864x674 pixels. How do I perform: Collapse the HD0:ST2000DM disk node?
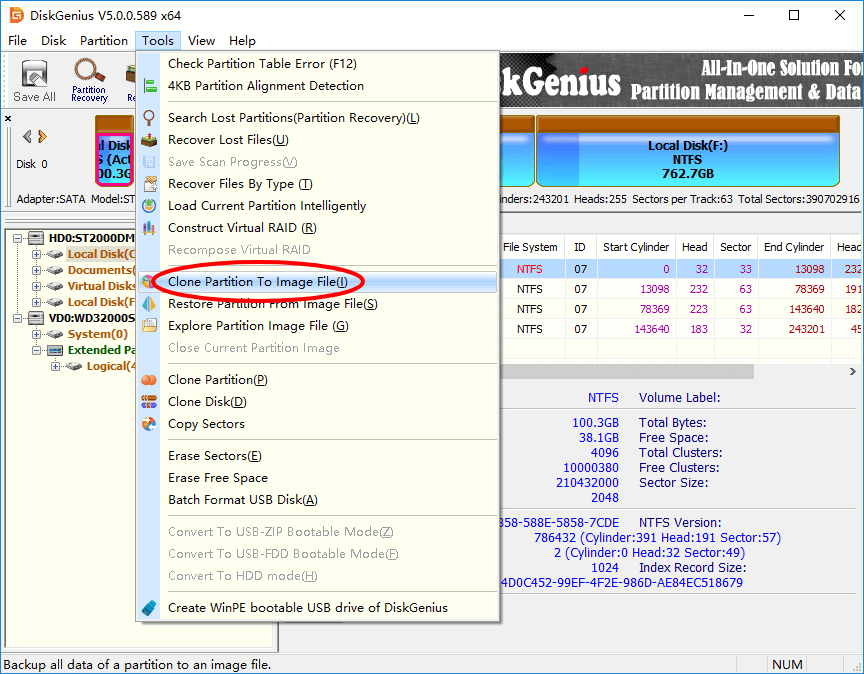click(18, 238)
